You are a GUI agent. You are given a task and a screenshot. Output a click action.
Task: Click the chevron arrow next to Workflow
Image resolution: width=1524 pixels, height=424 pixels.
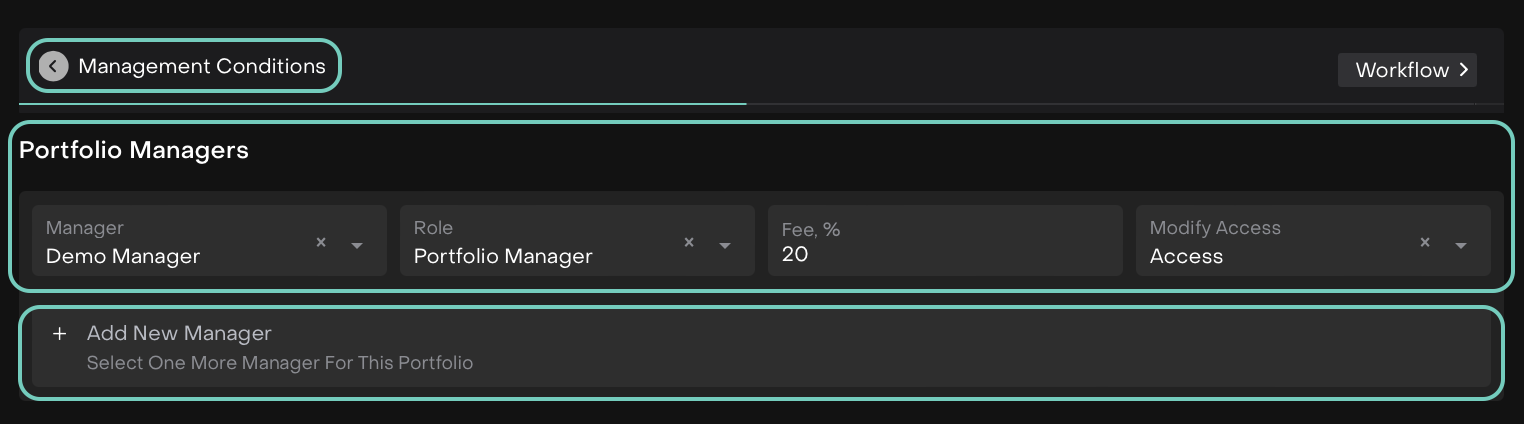tap(1464, 70)
